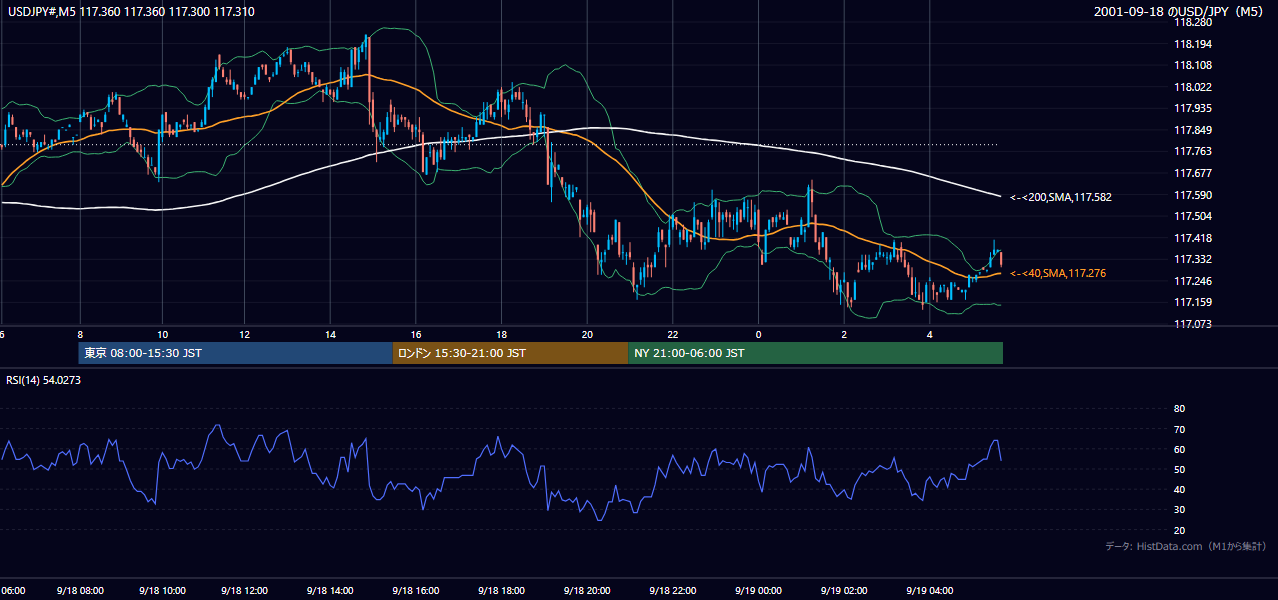Click the RSI 70 level label

(1179, 429)
